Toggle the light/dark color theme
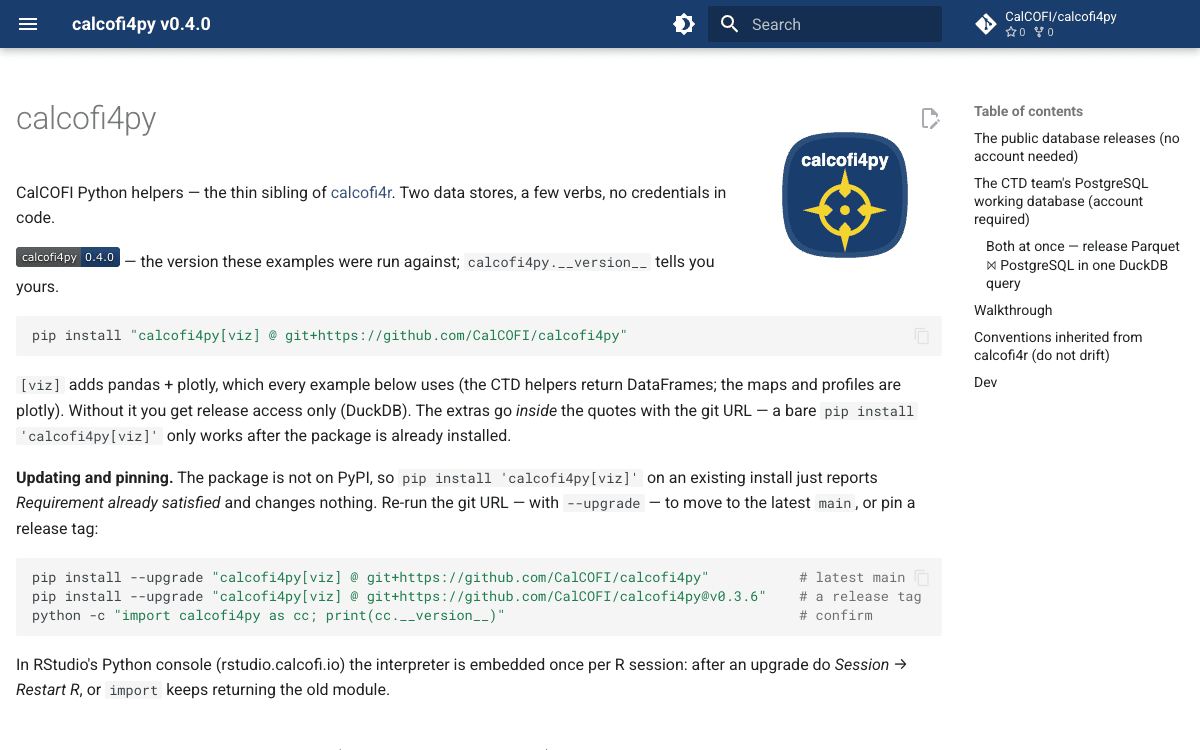Image resolution: width=1200 pixels, height=750 pixels. click(684, 24)
